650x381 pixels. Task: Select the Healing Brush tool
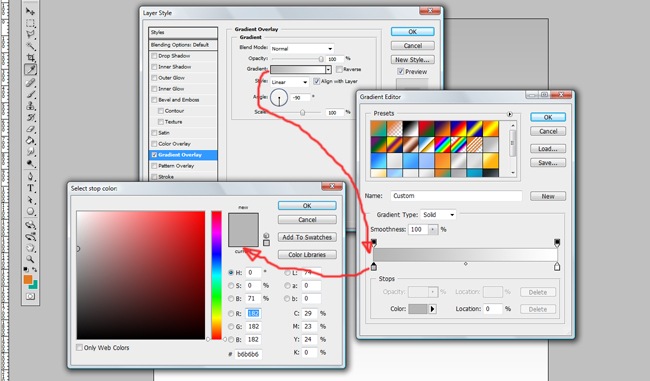[x=30, y=83]
